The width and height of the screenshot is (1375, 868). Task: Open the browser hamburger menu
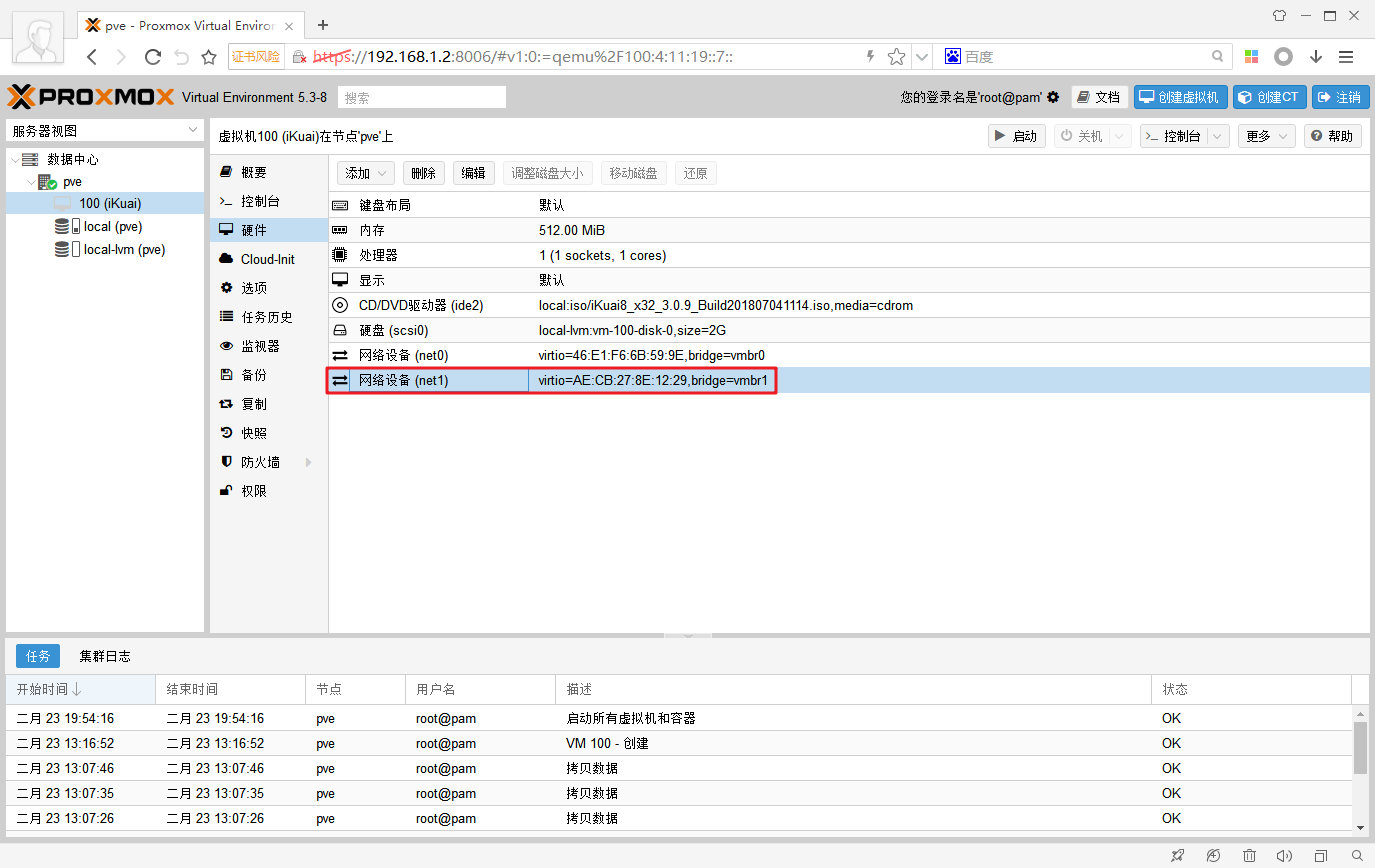[1346, 57]
